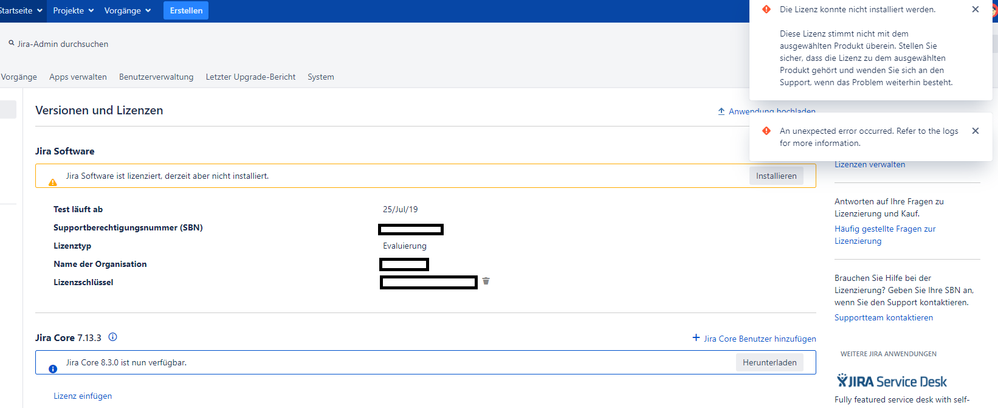Expand the Projekte dropdown menu
998x408 pixels.
(x=73, y=11)
